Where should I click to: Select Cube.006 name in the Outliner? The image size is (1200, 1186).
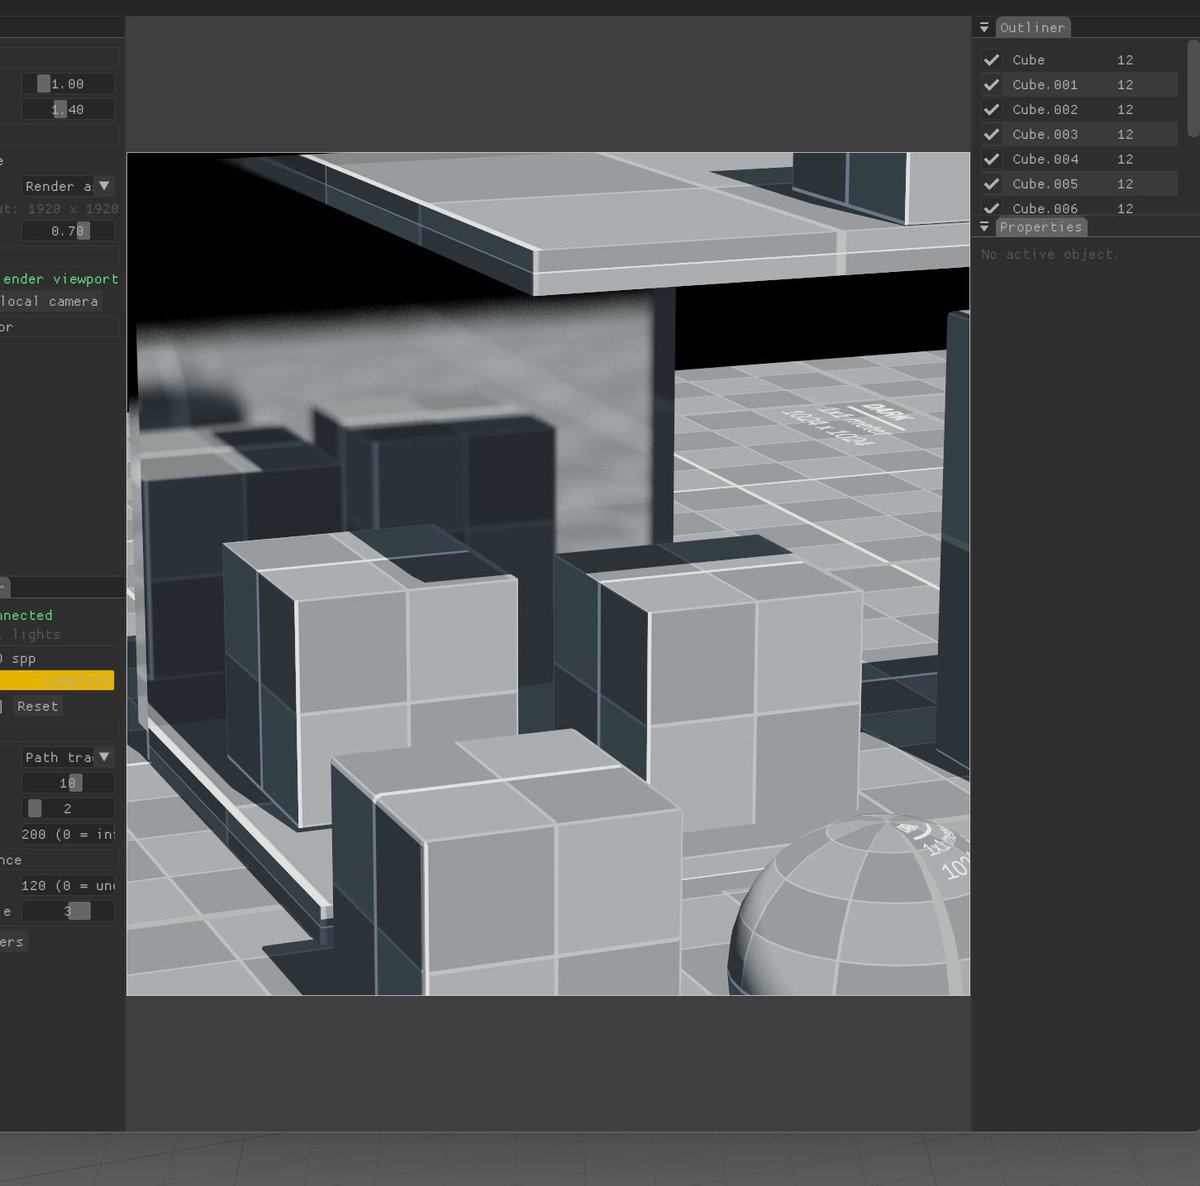coord(1045,208)
